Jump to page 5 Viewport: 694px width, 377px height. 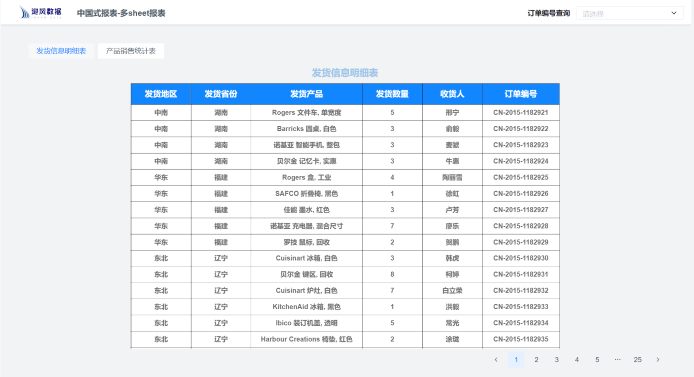[x=597, y=360]
